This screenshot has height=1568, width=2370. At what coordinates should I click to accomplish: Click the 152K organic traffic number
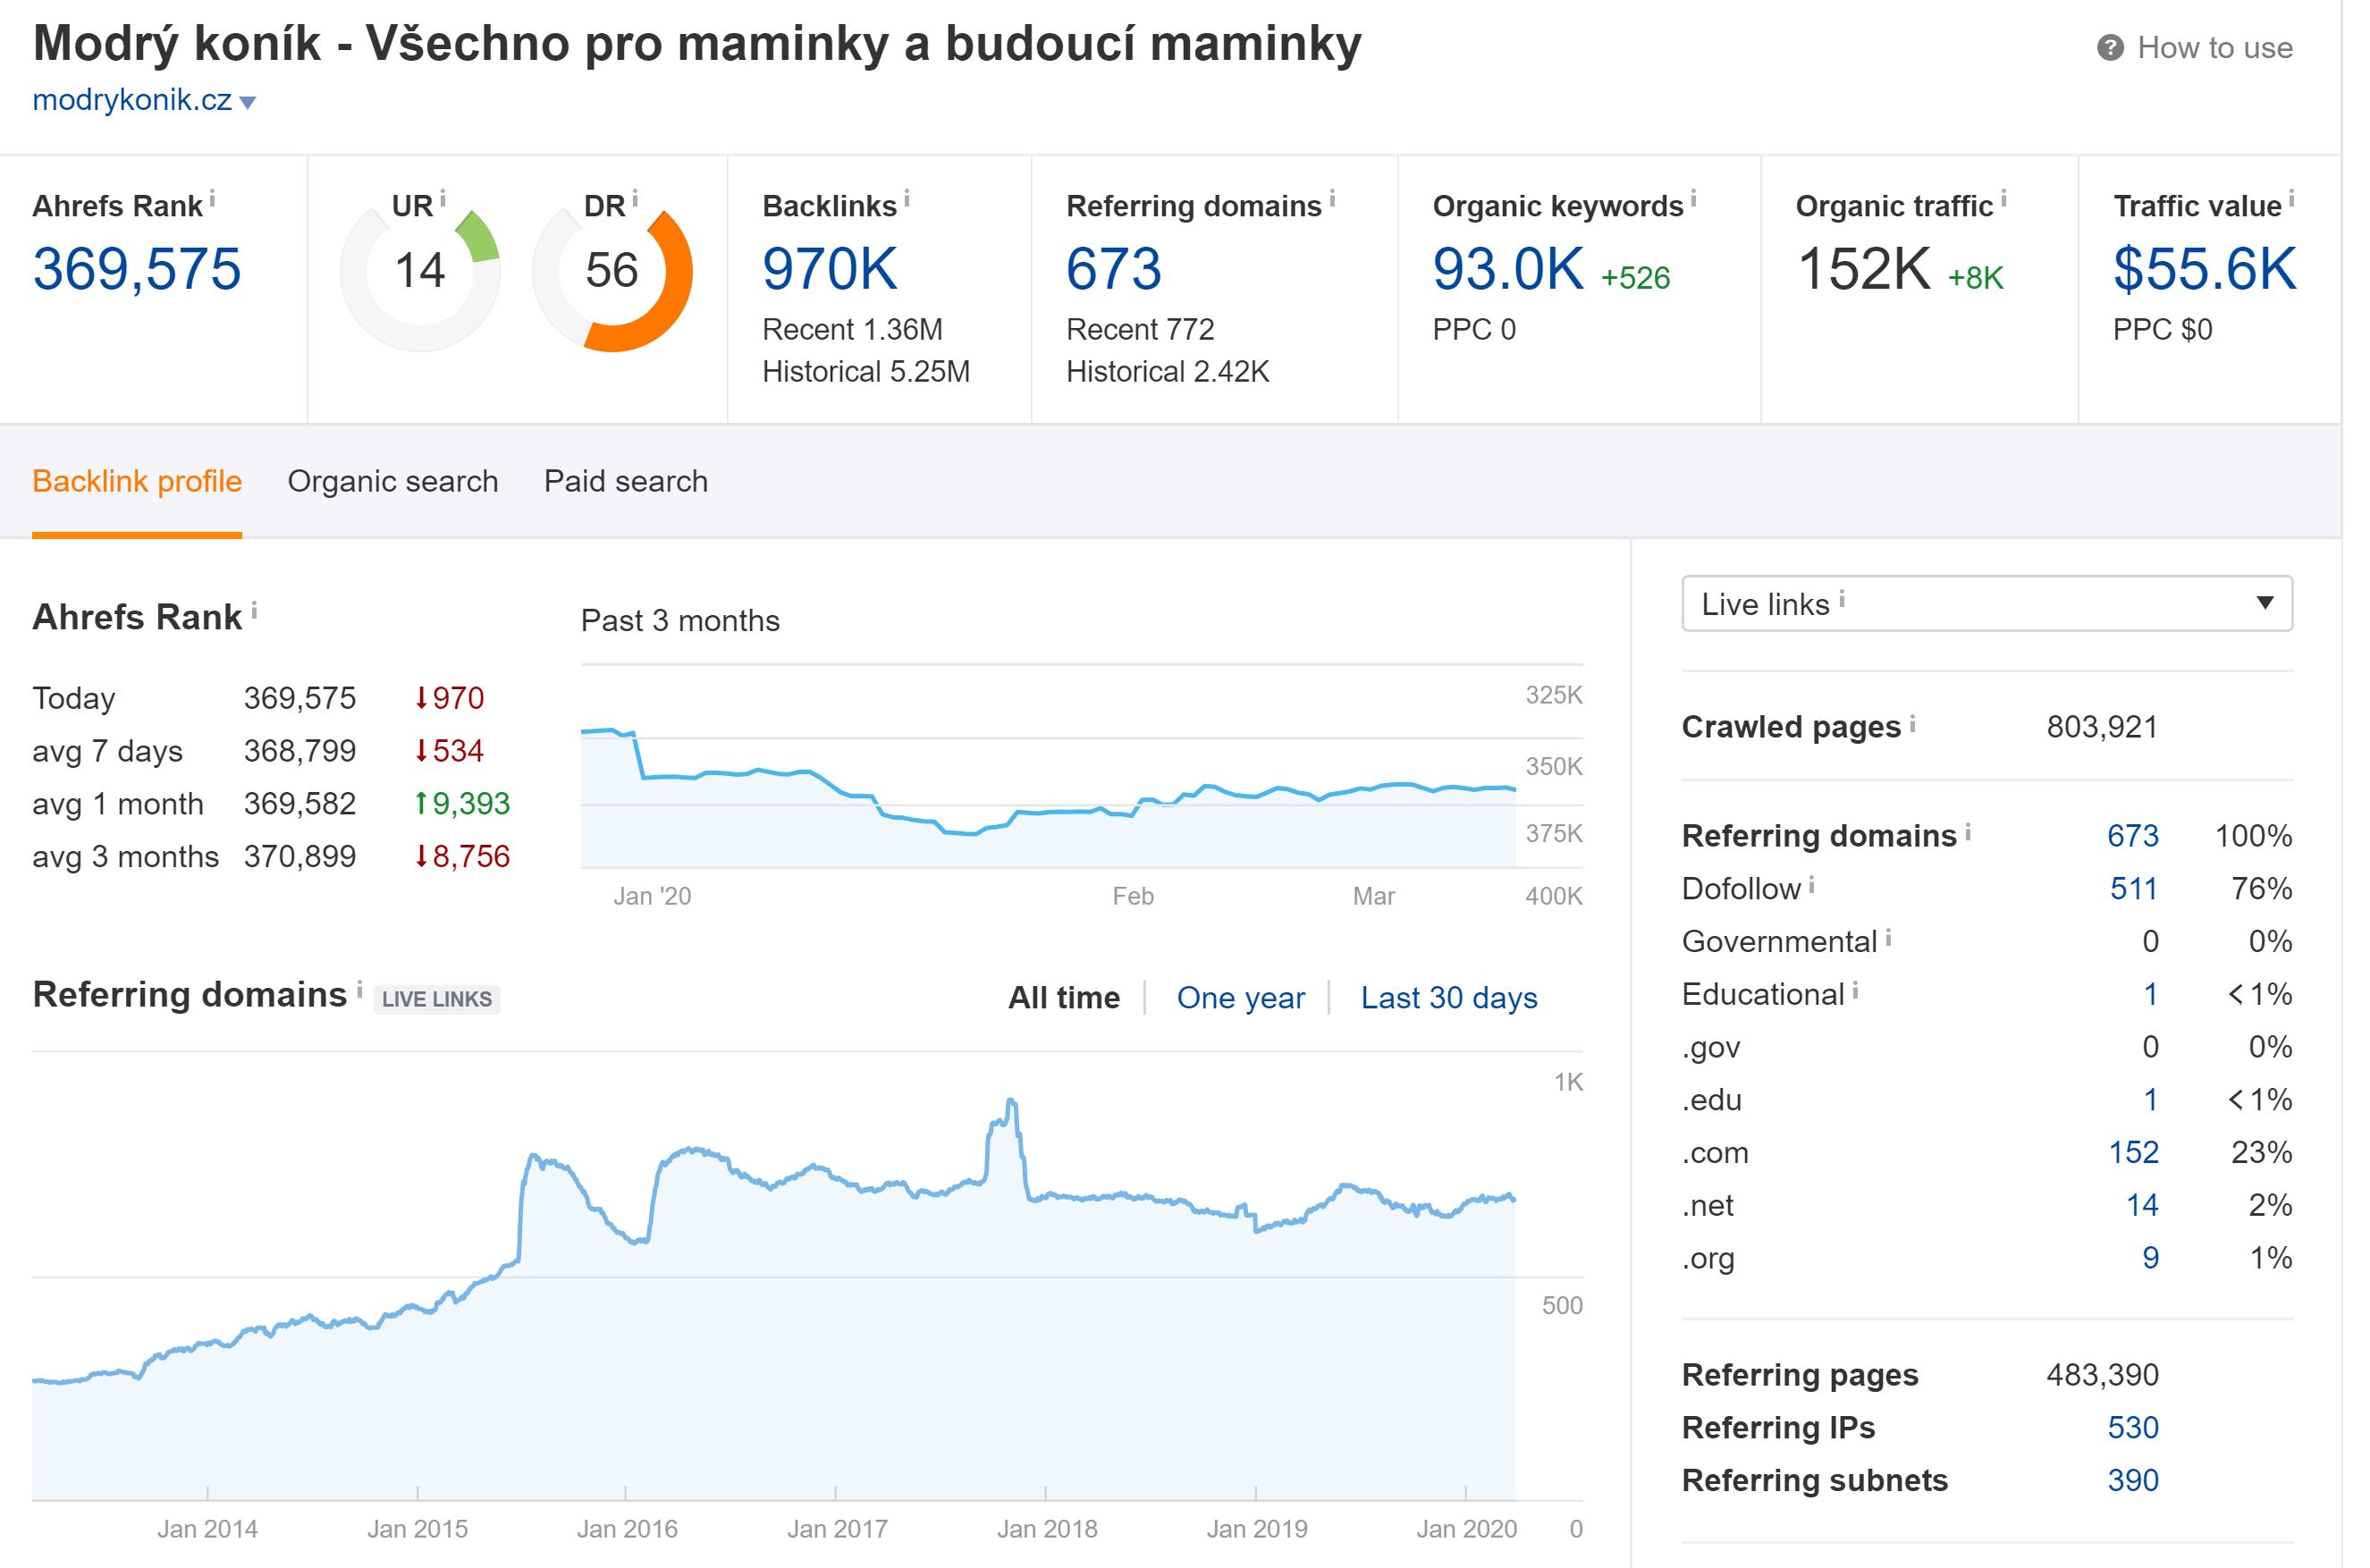click(1864, 269)
